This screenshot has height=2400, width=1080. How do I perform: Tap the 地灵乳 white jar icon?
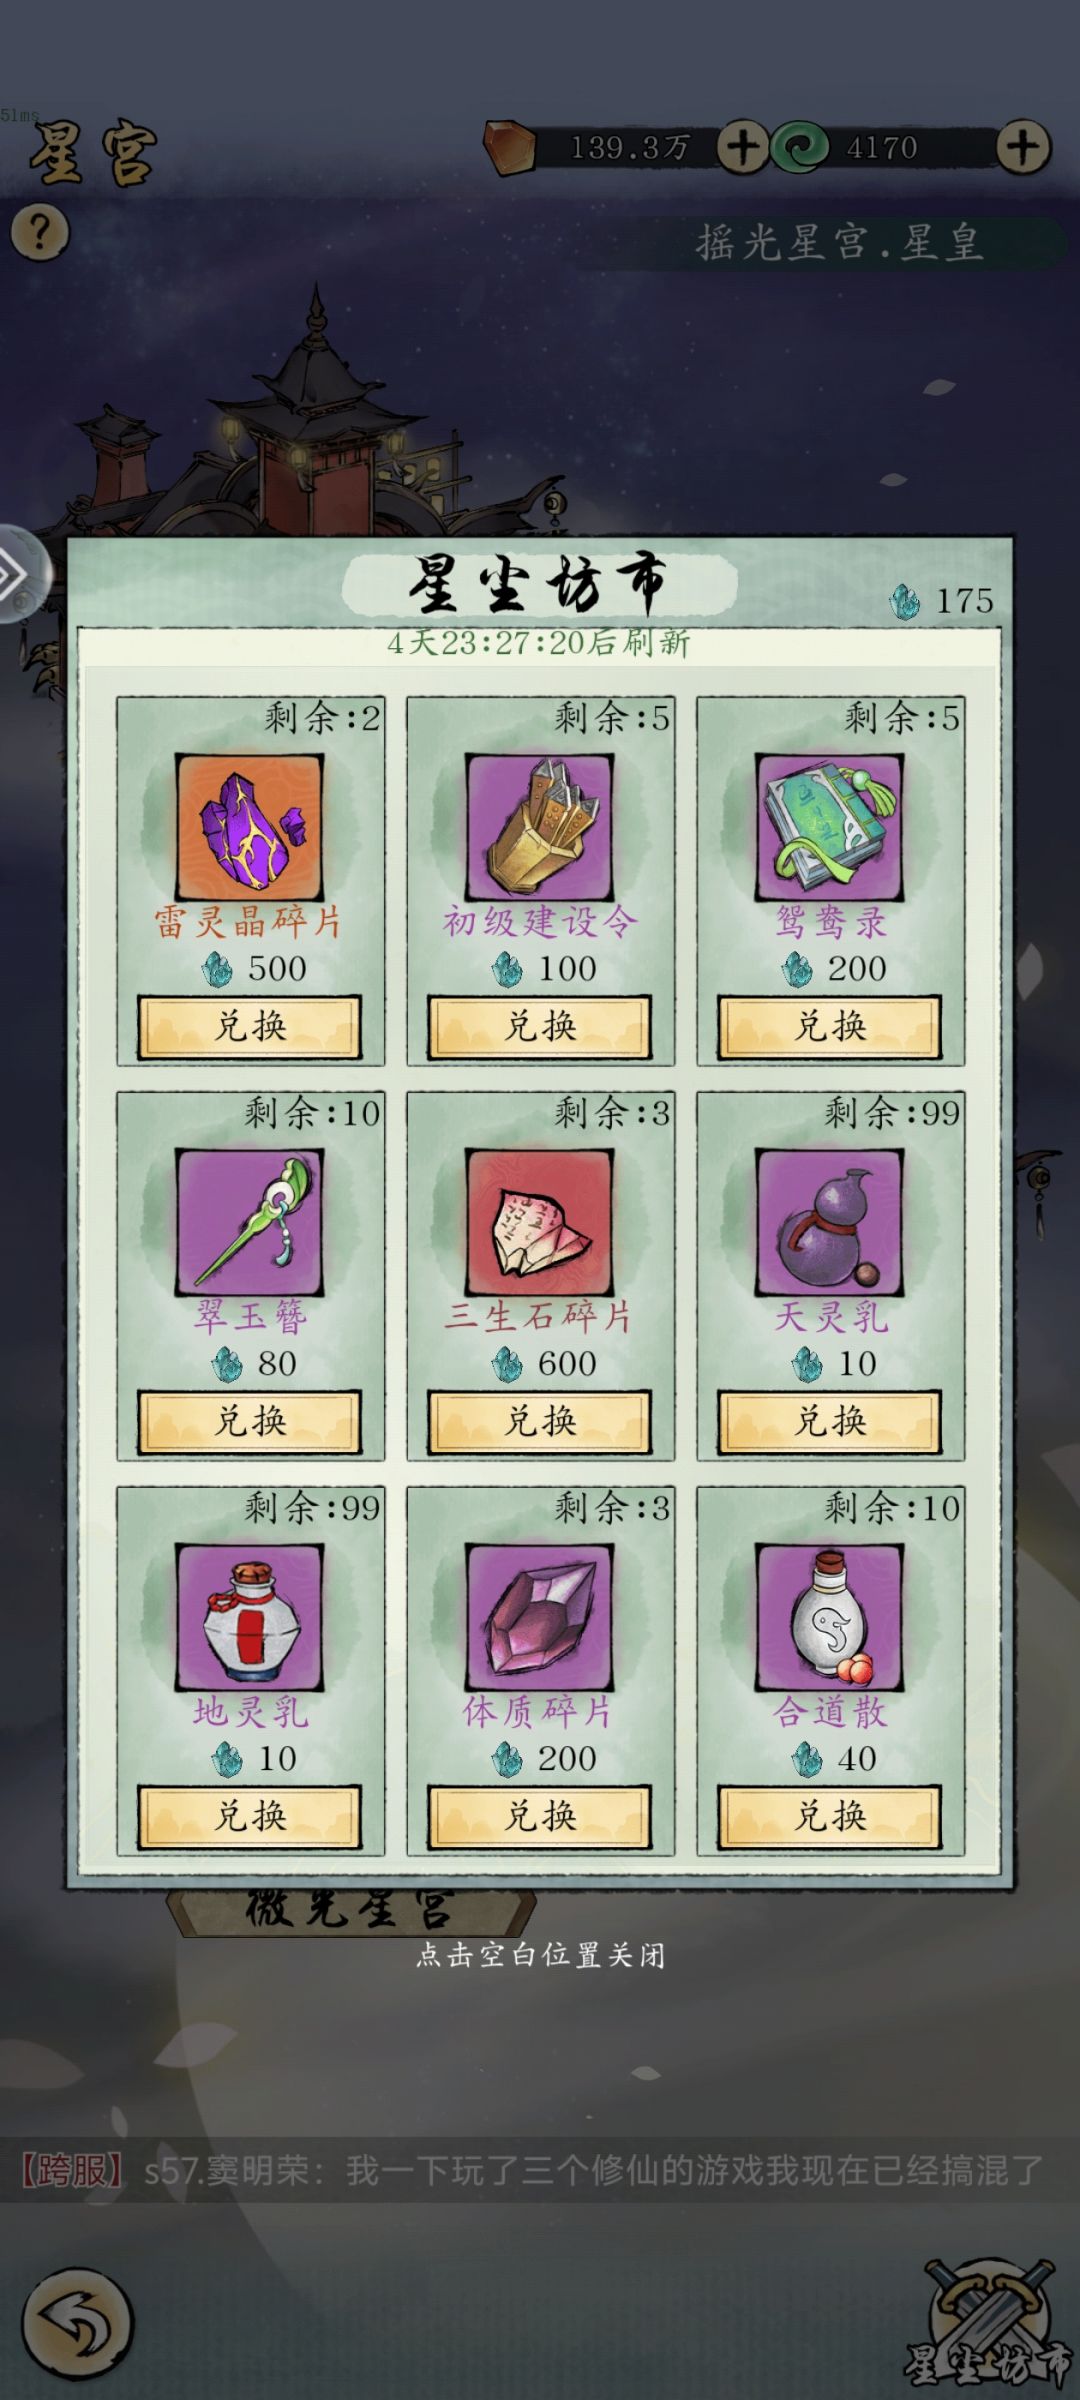click(x=250, y=1617)
